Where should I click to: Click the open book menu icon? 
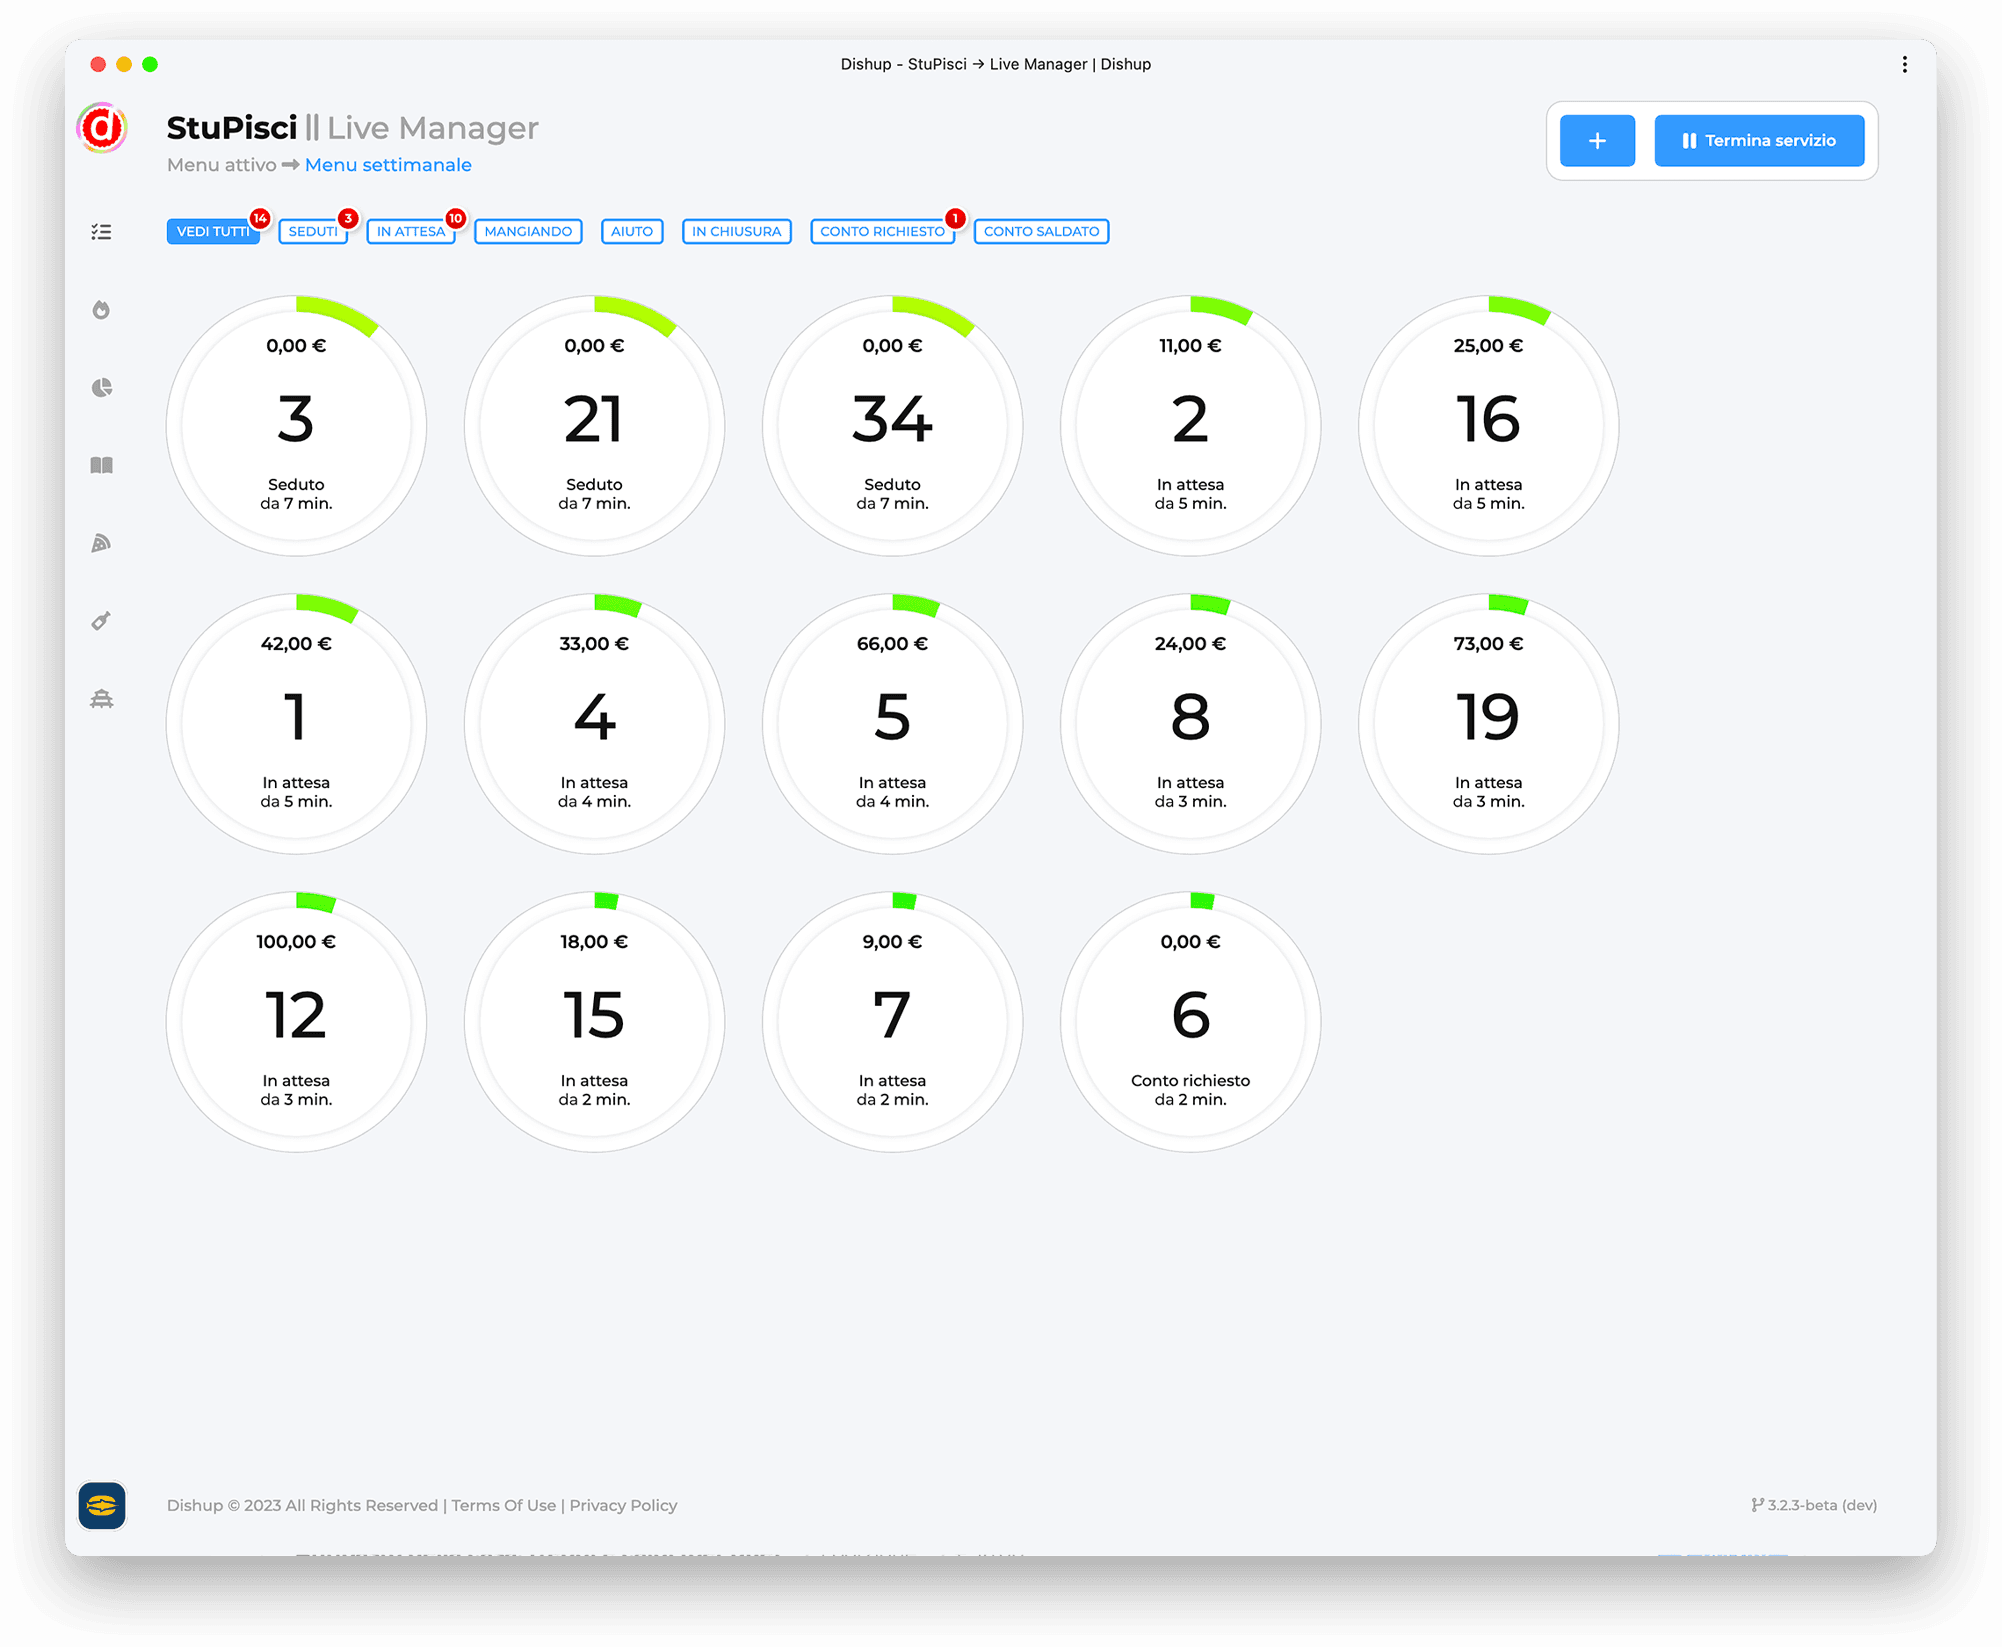coord(101,465)
